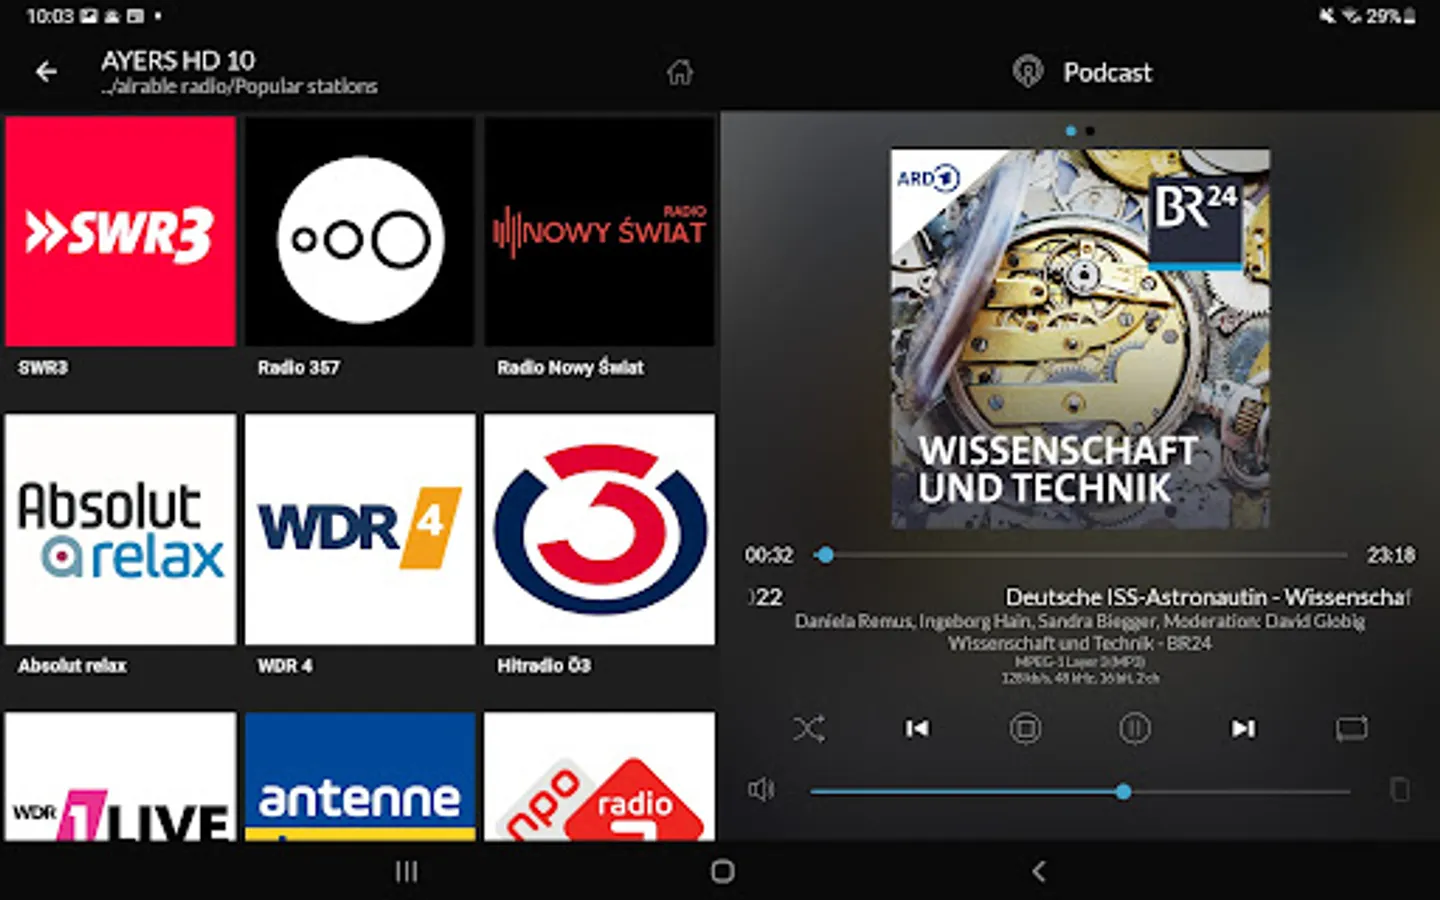Toggle repeat mode

(1351, 729)
